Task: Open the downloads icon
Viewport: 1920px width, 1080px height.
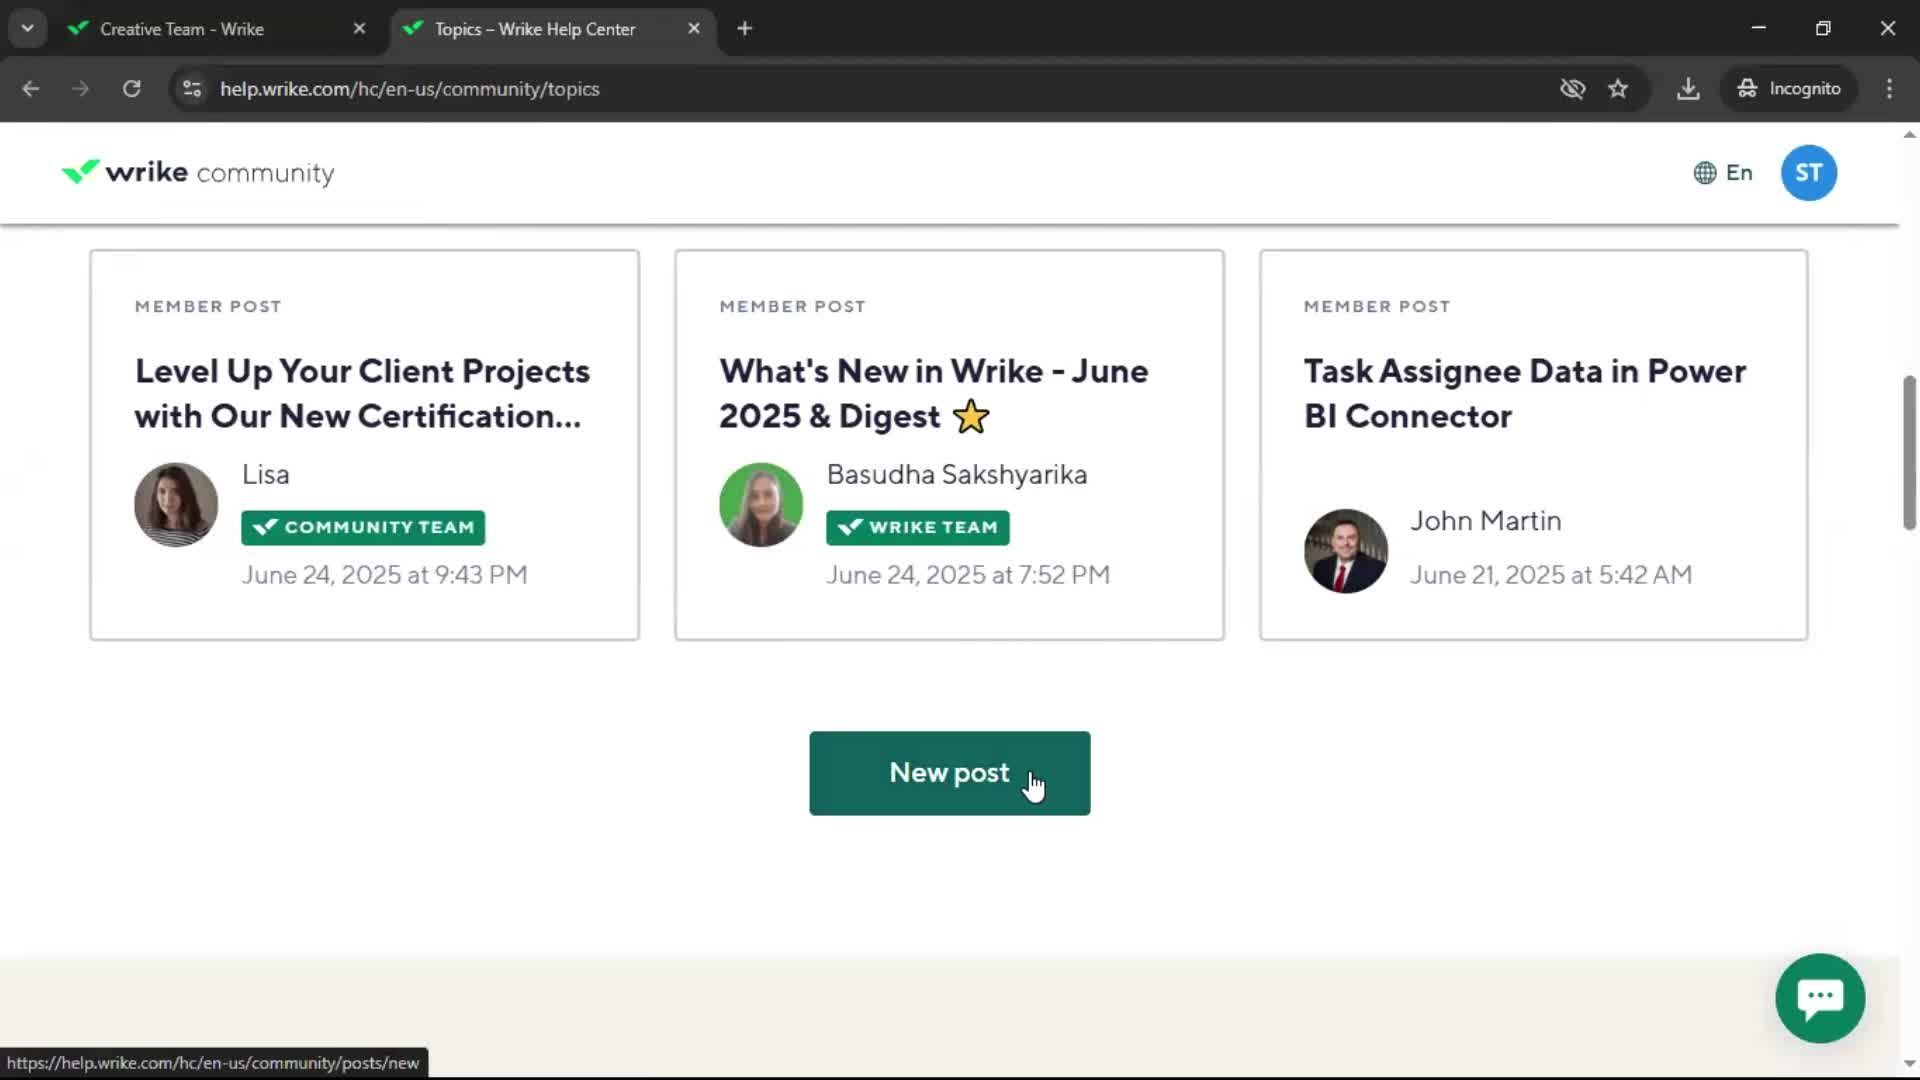Action: pyautogui.click(x=1688, y=89)
